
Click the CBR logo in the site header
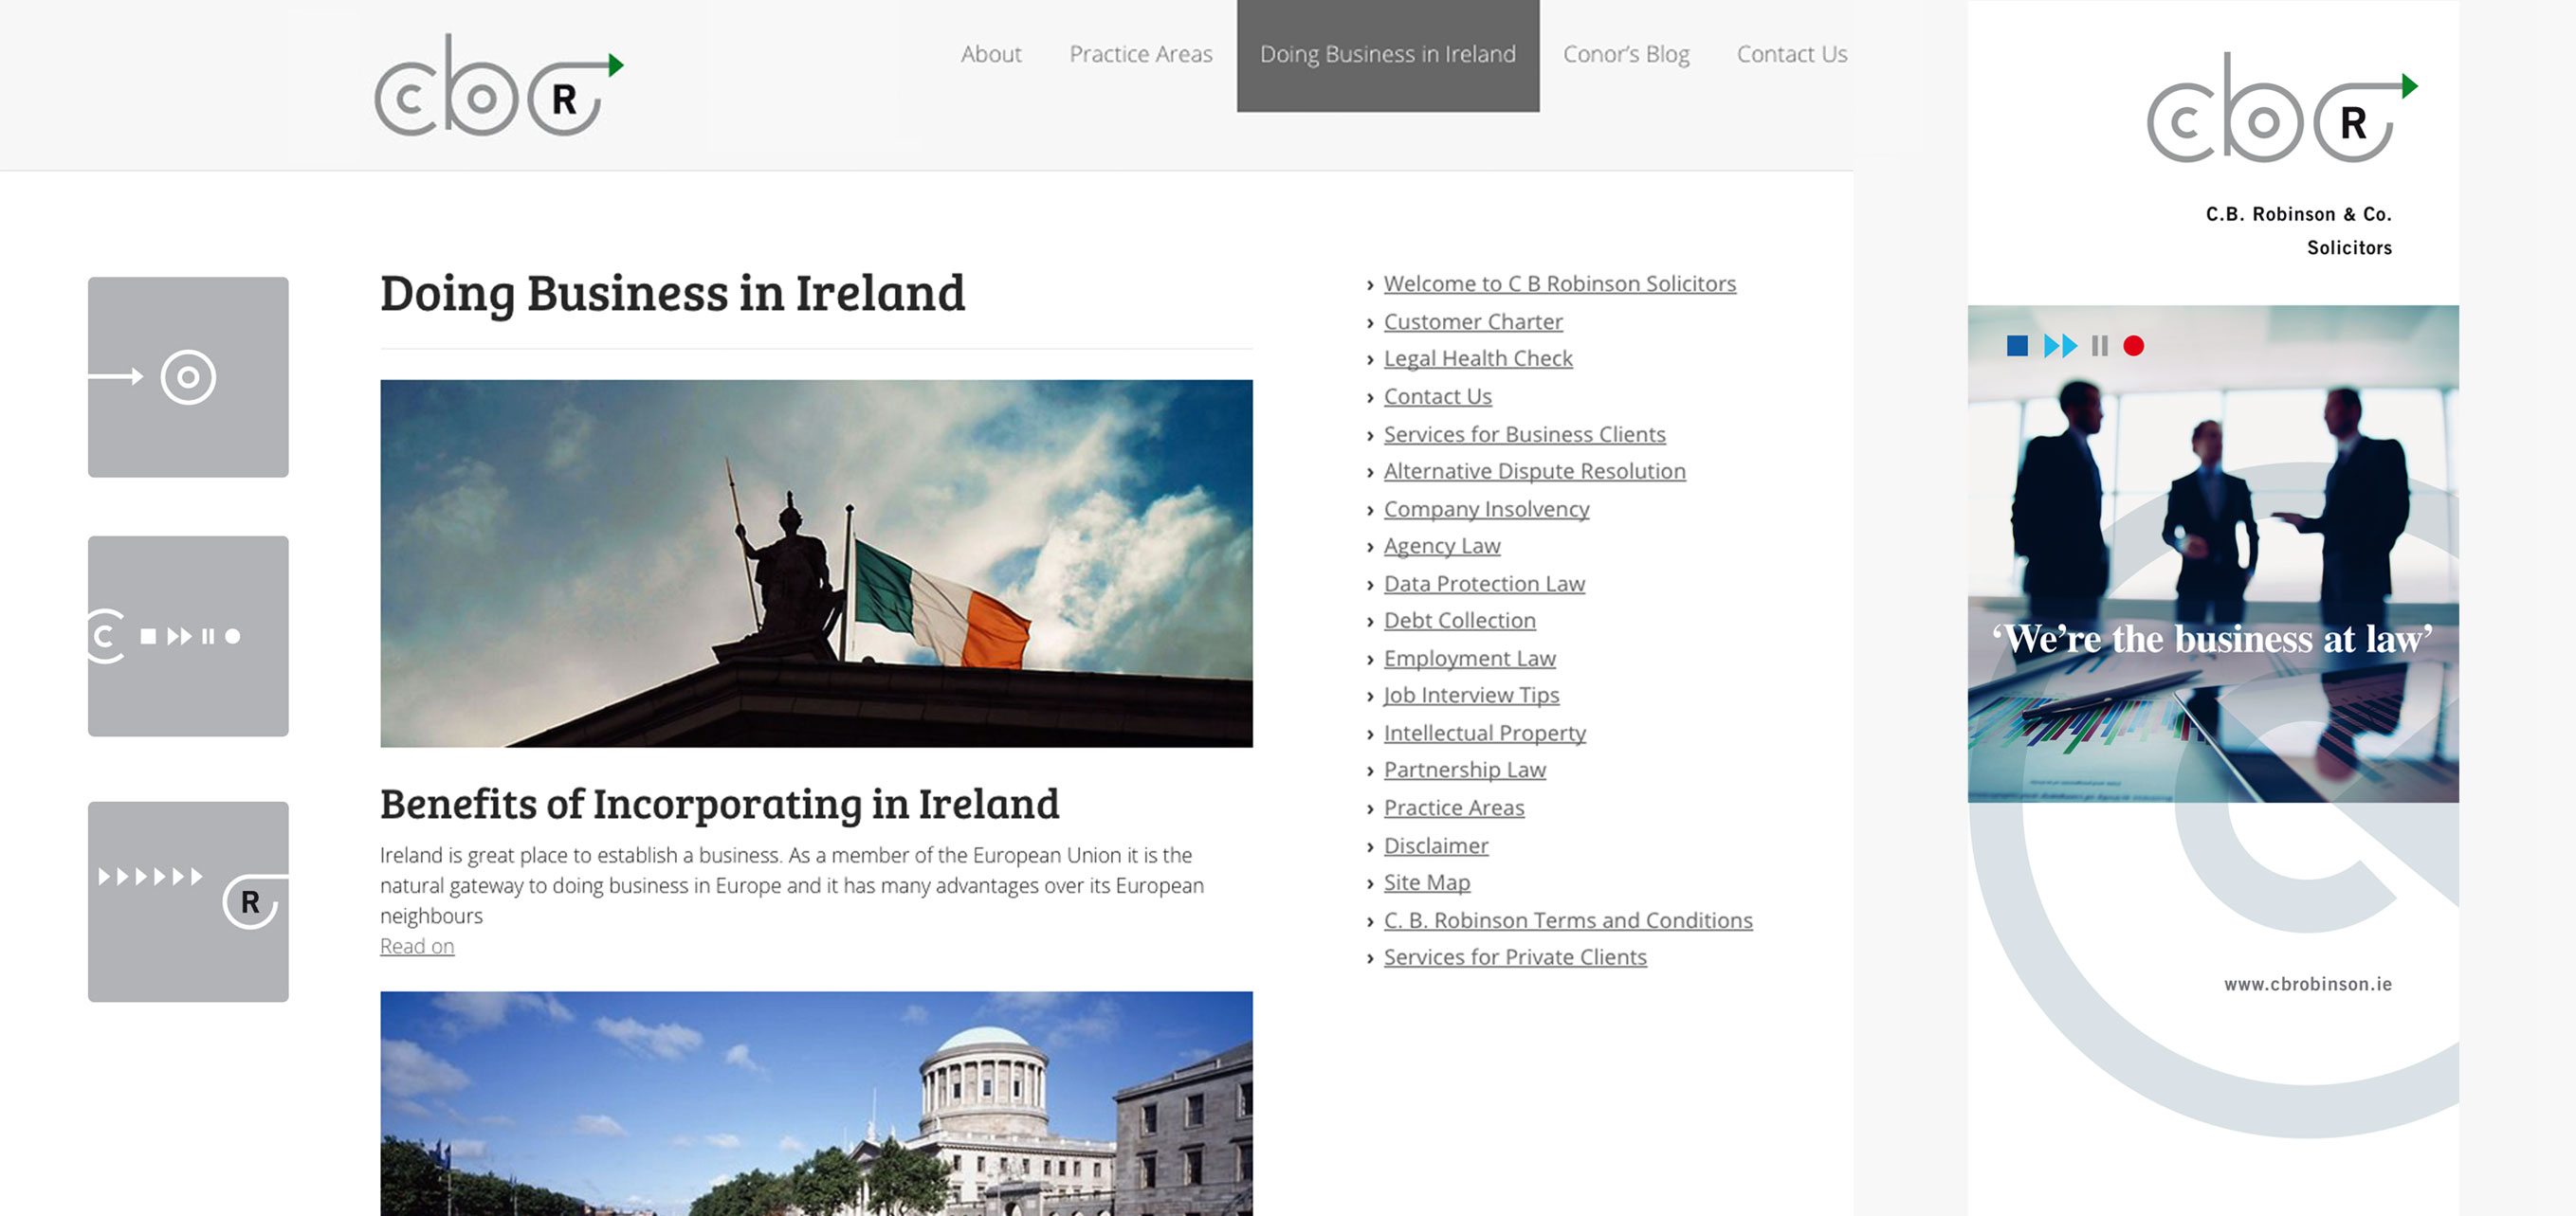(x=499, y=86)
